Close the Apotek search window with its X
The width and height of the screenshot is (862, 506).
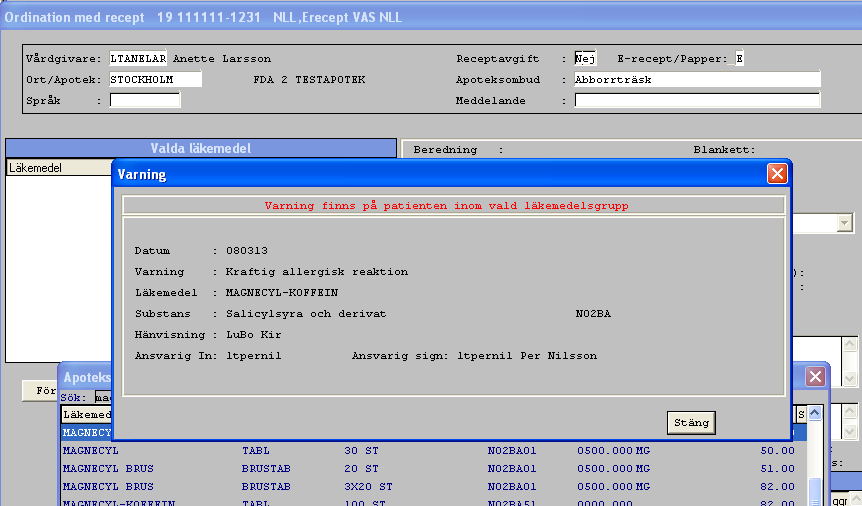point(815,377)
